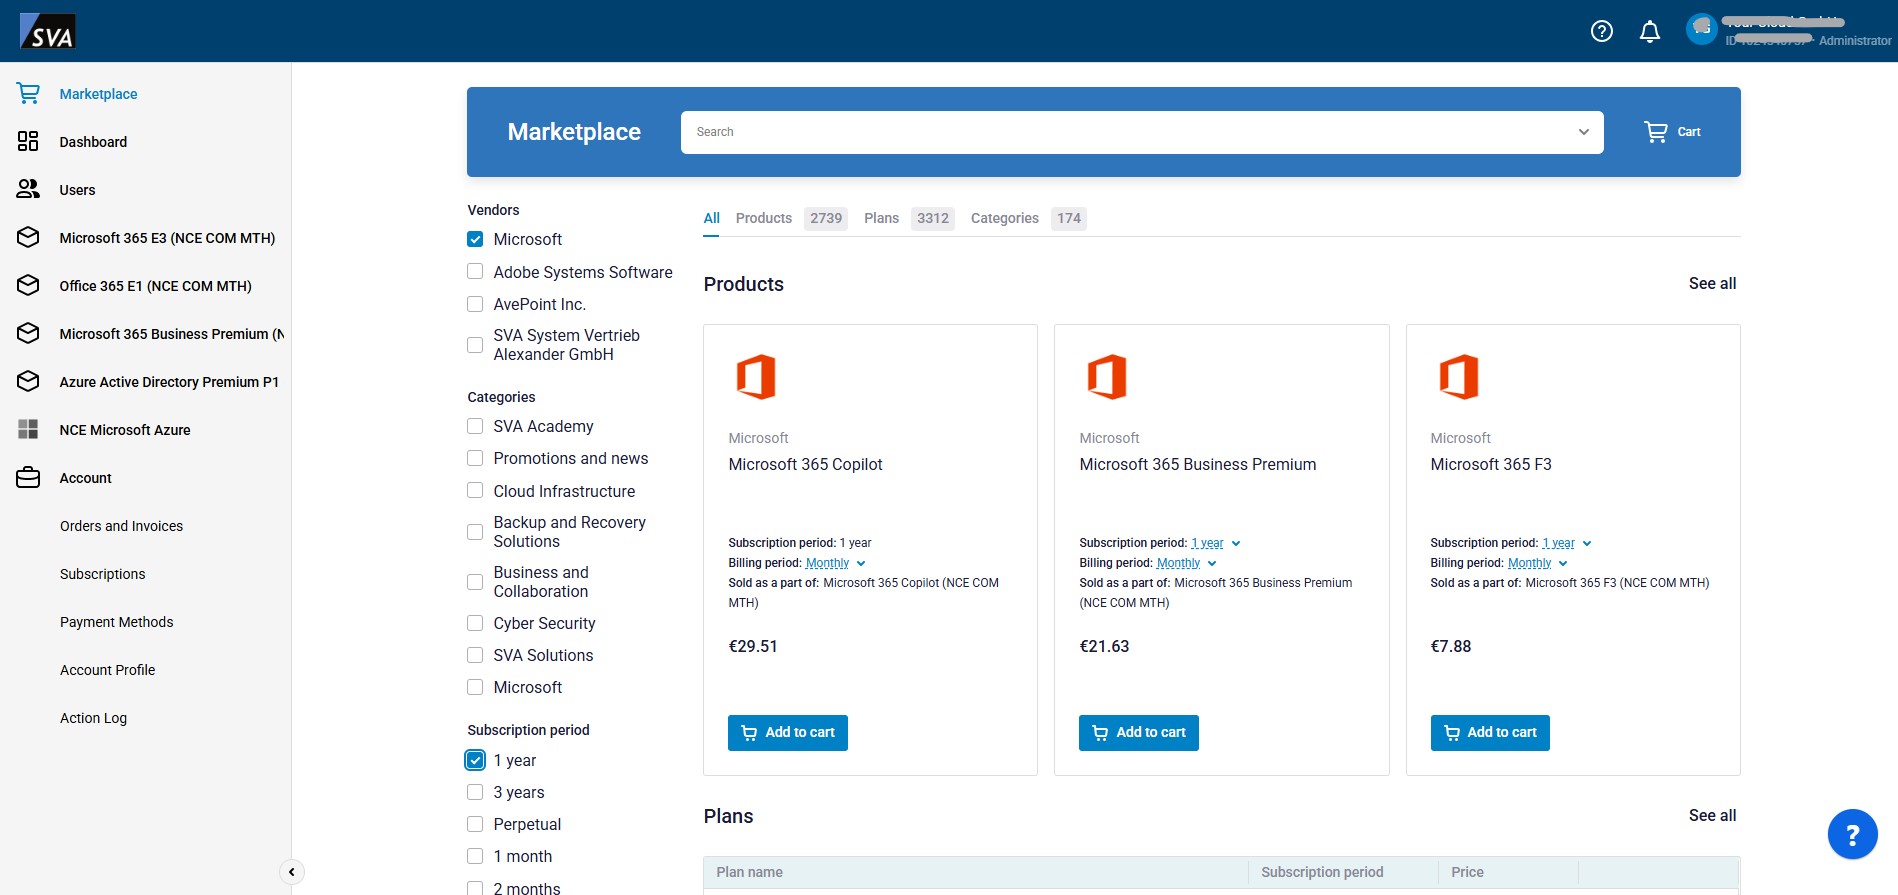Image resolution: width=1898 pixels, height=895 pixels.
Task: Change Subscription period for Microsoft 365 F3
Action: pos(1566,544)
